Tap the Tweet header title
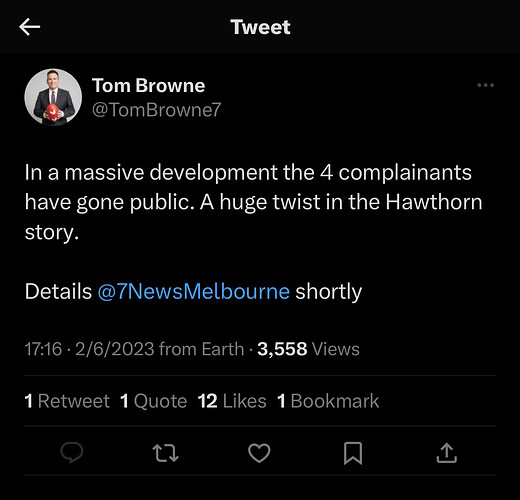This screenshot has width=520, height=500. coord(260,27)
